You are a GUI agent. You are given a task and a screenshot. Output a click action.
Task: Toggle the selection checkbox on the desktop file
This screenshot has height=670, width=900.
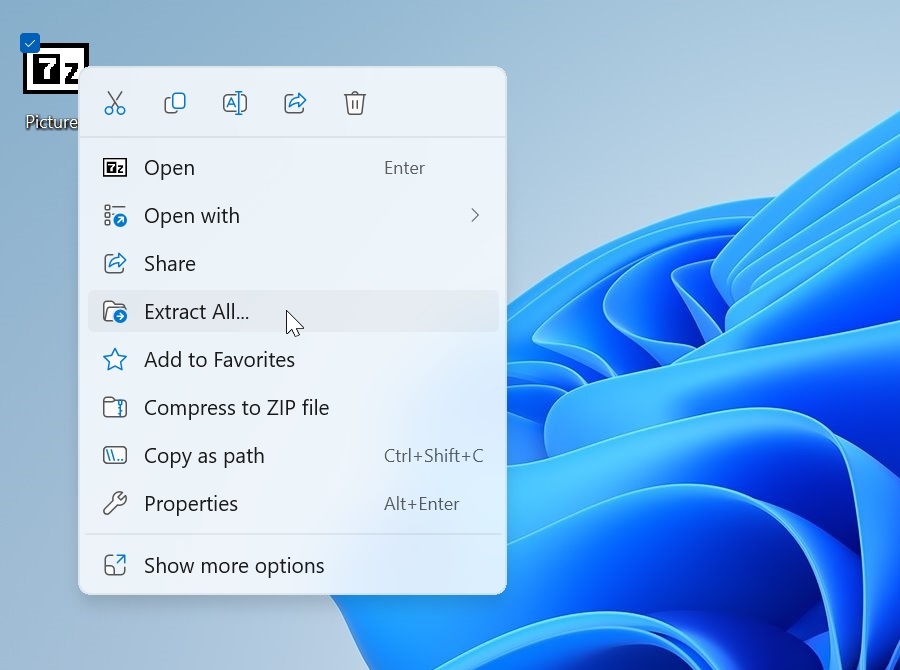tap(30, 43)
